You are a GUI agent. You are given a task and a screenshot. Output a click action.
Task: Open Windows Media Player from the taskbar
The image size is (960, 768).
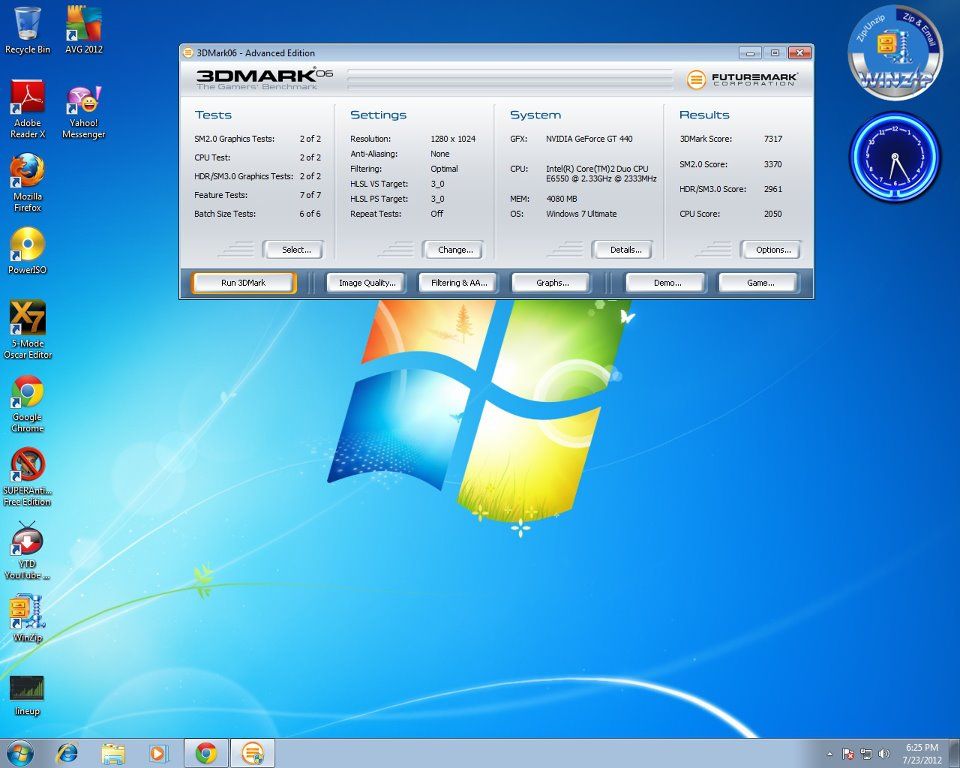(158, 753)
